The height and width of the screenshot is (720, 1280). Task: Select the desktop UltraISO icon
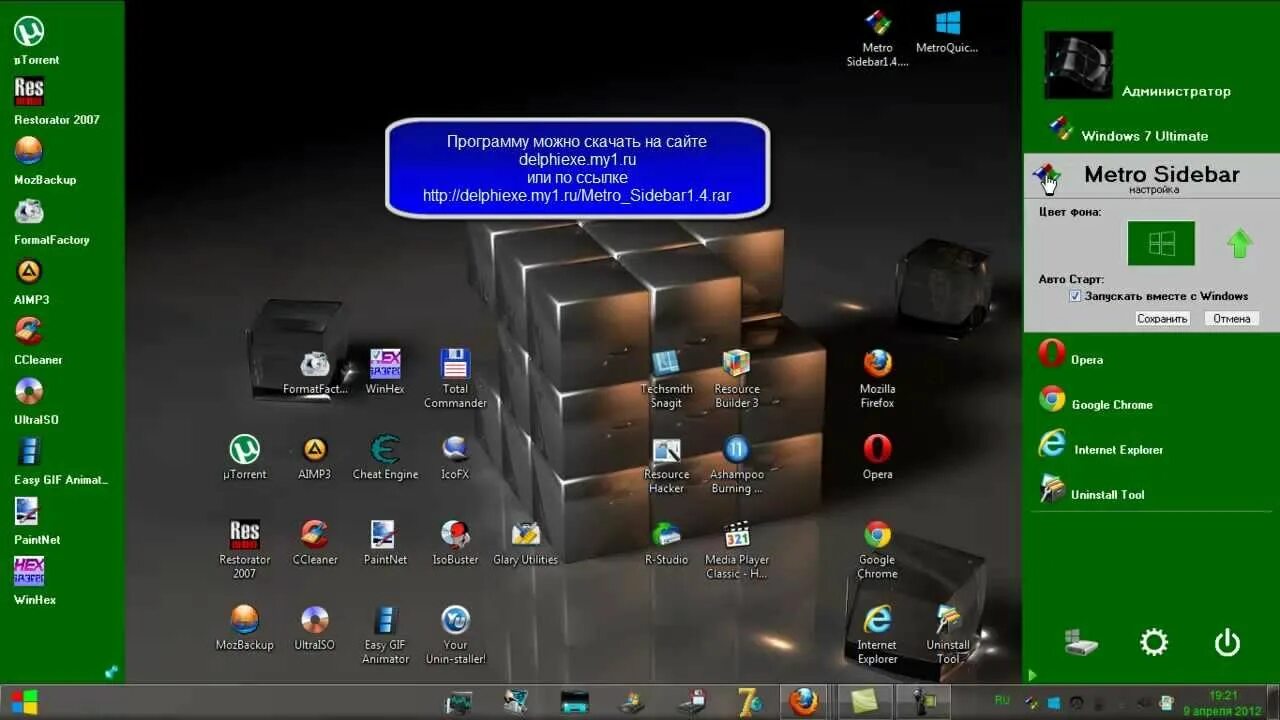[315, 628]
